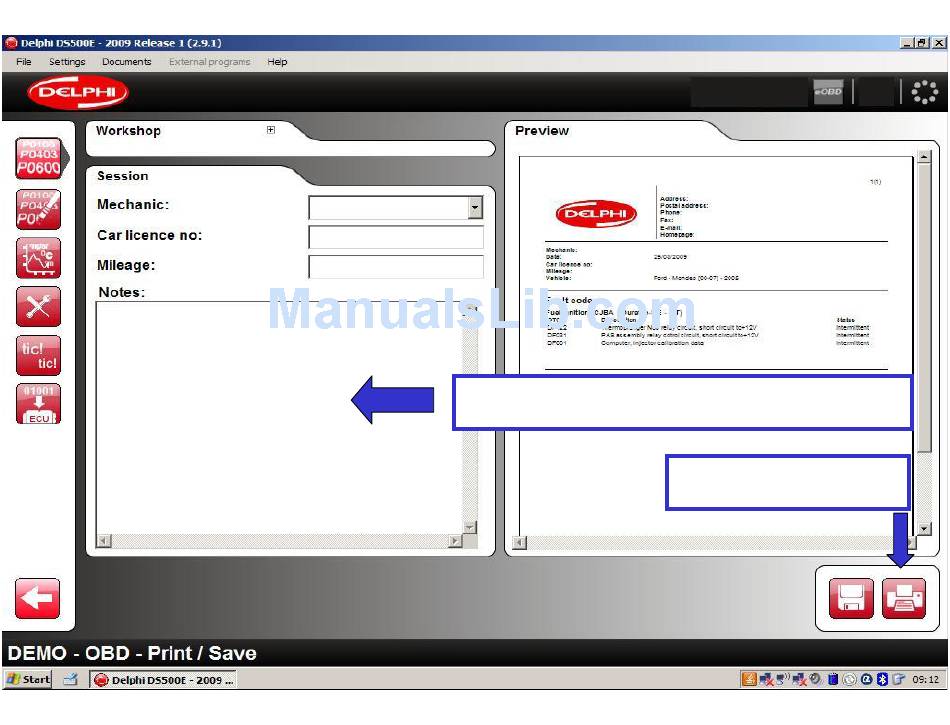Click the Show Desktop icon beside Start
Screen dimensions: 950x725
pos(70,680)
